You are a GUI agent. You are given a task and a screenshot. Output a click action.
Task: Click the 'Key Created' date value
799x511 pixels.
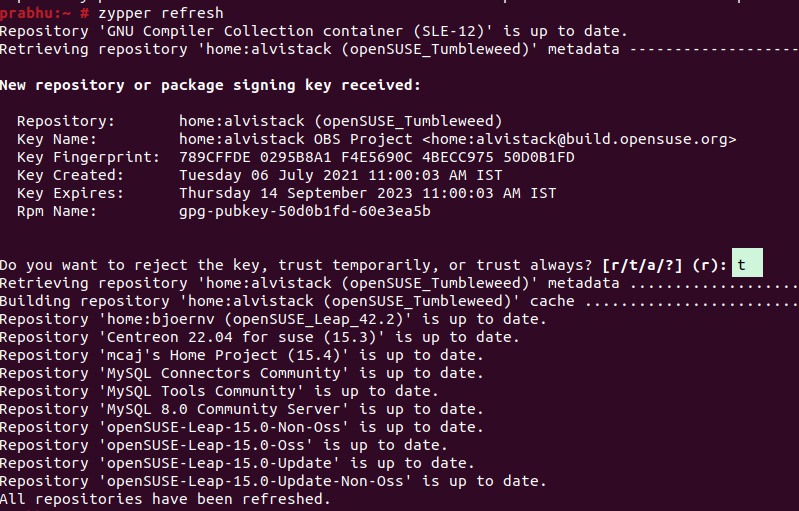tap(340, 175)
